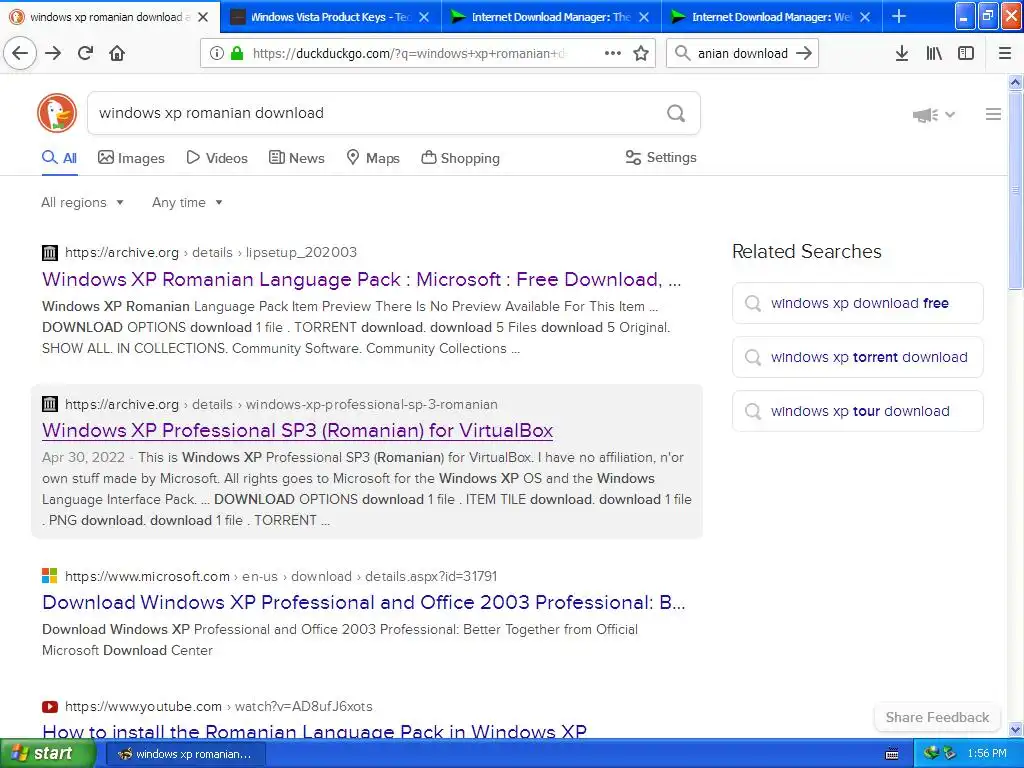This screenshot has width=1024, height=768.
Task: Submit search with DuckDuckGo magnifier icon
Action: tap(676, 114)
